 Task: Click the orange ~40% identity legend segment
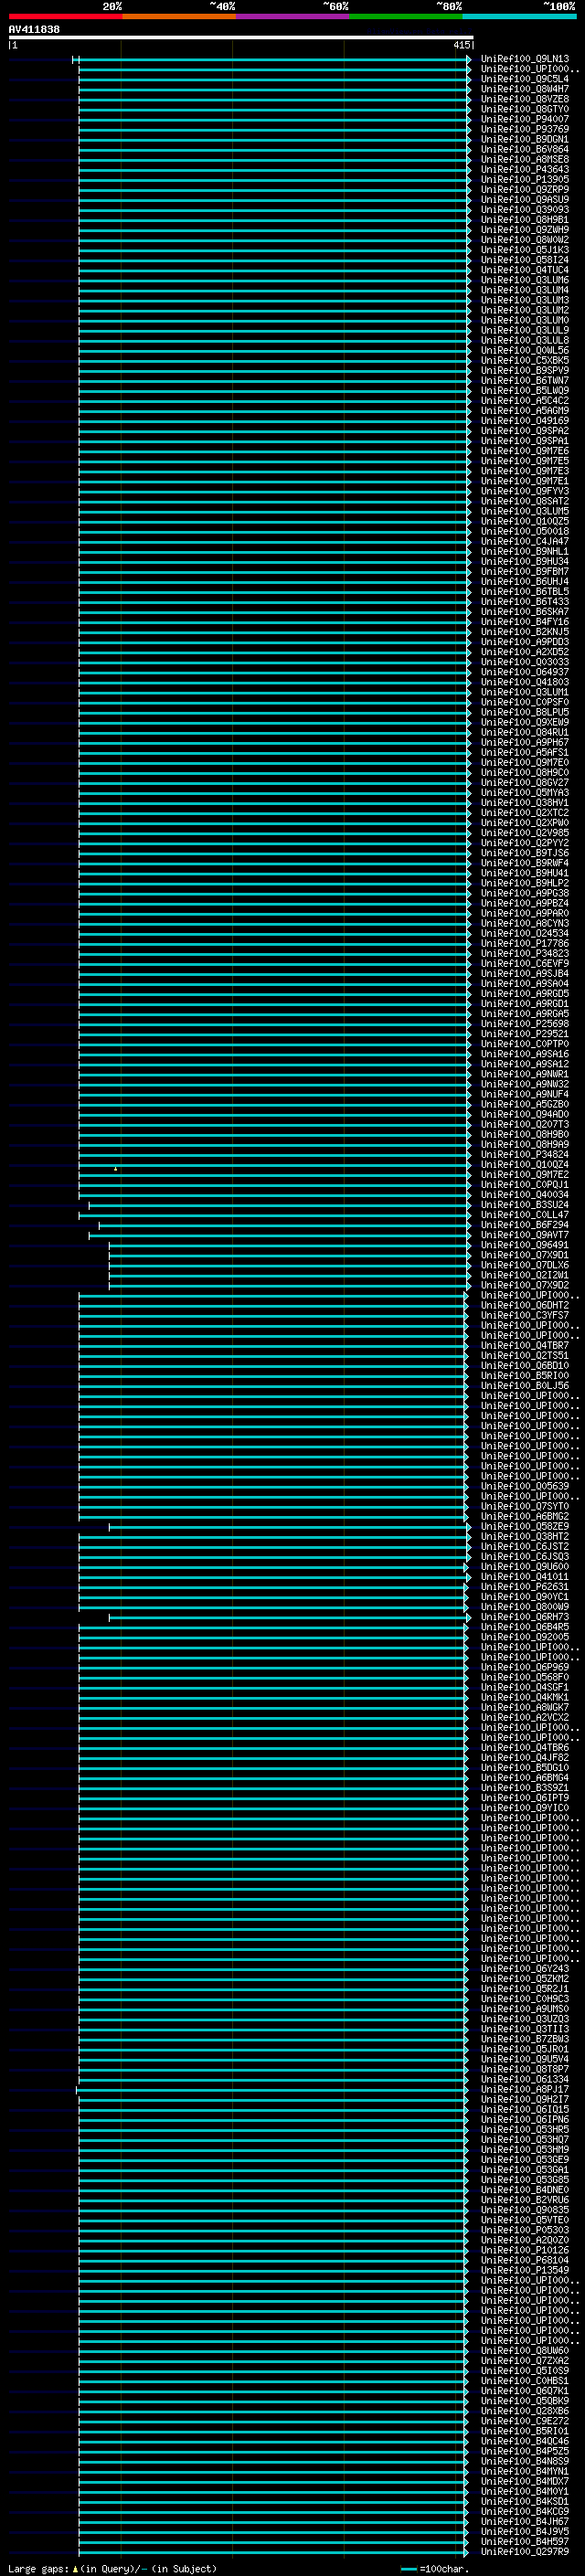[x=179, y=16]
